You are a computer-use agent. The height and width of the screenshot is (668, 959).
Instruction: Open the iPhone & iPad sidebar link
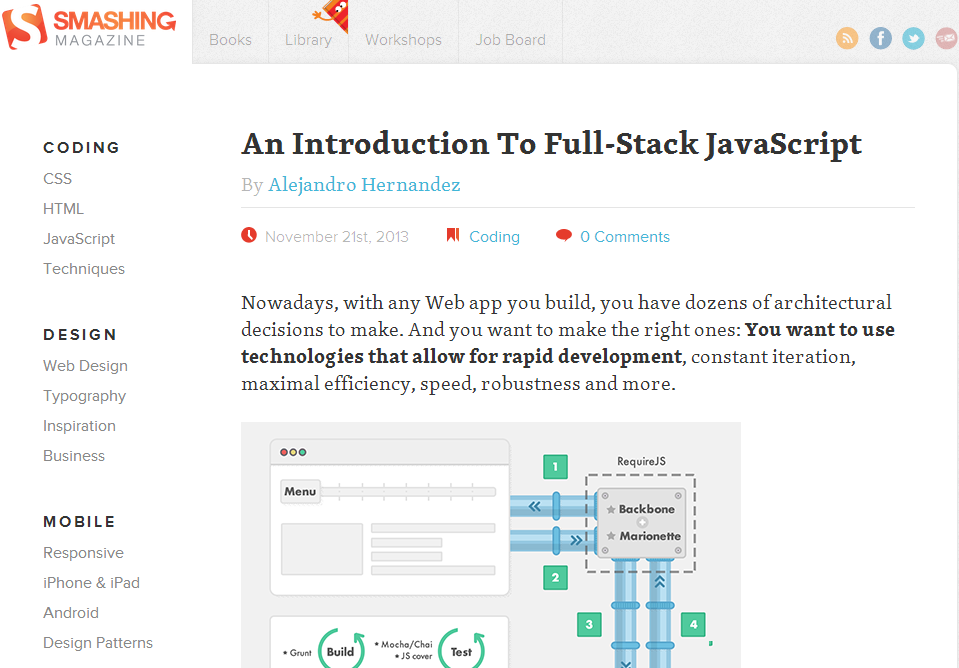click(x=91, y=583)
